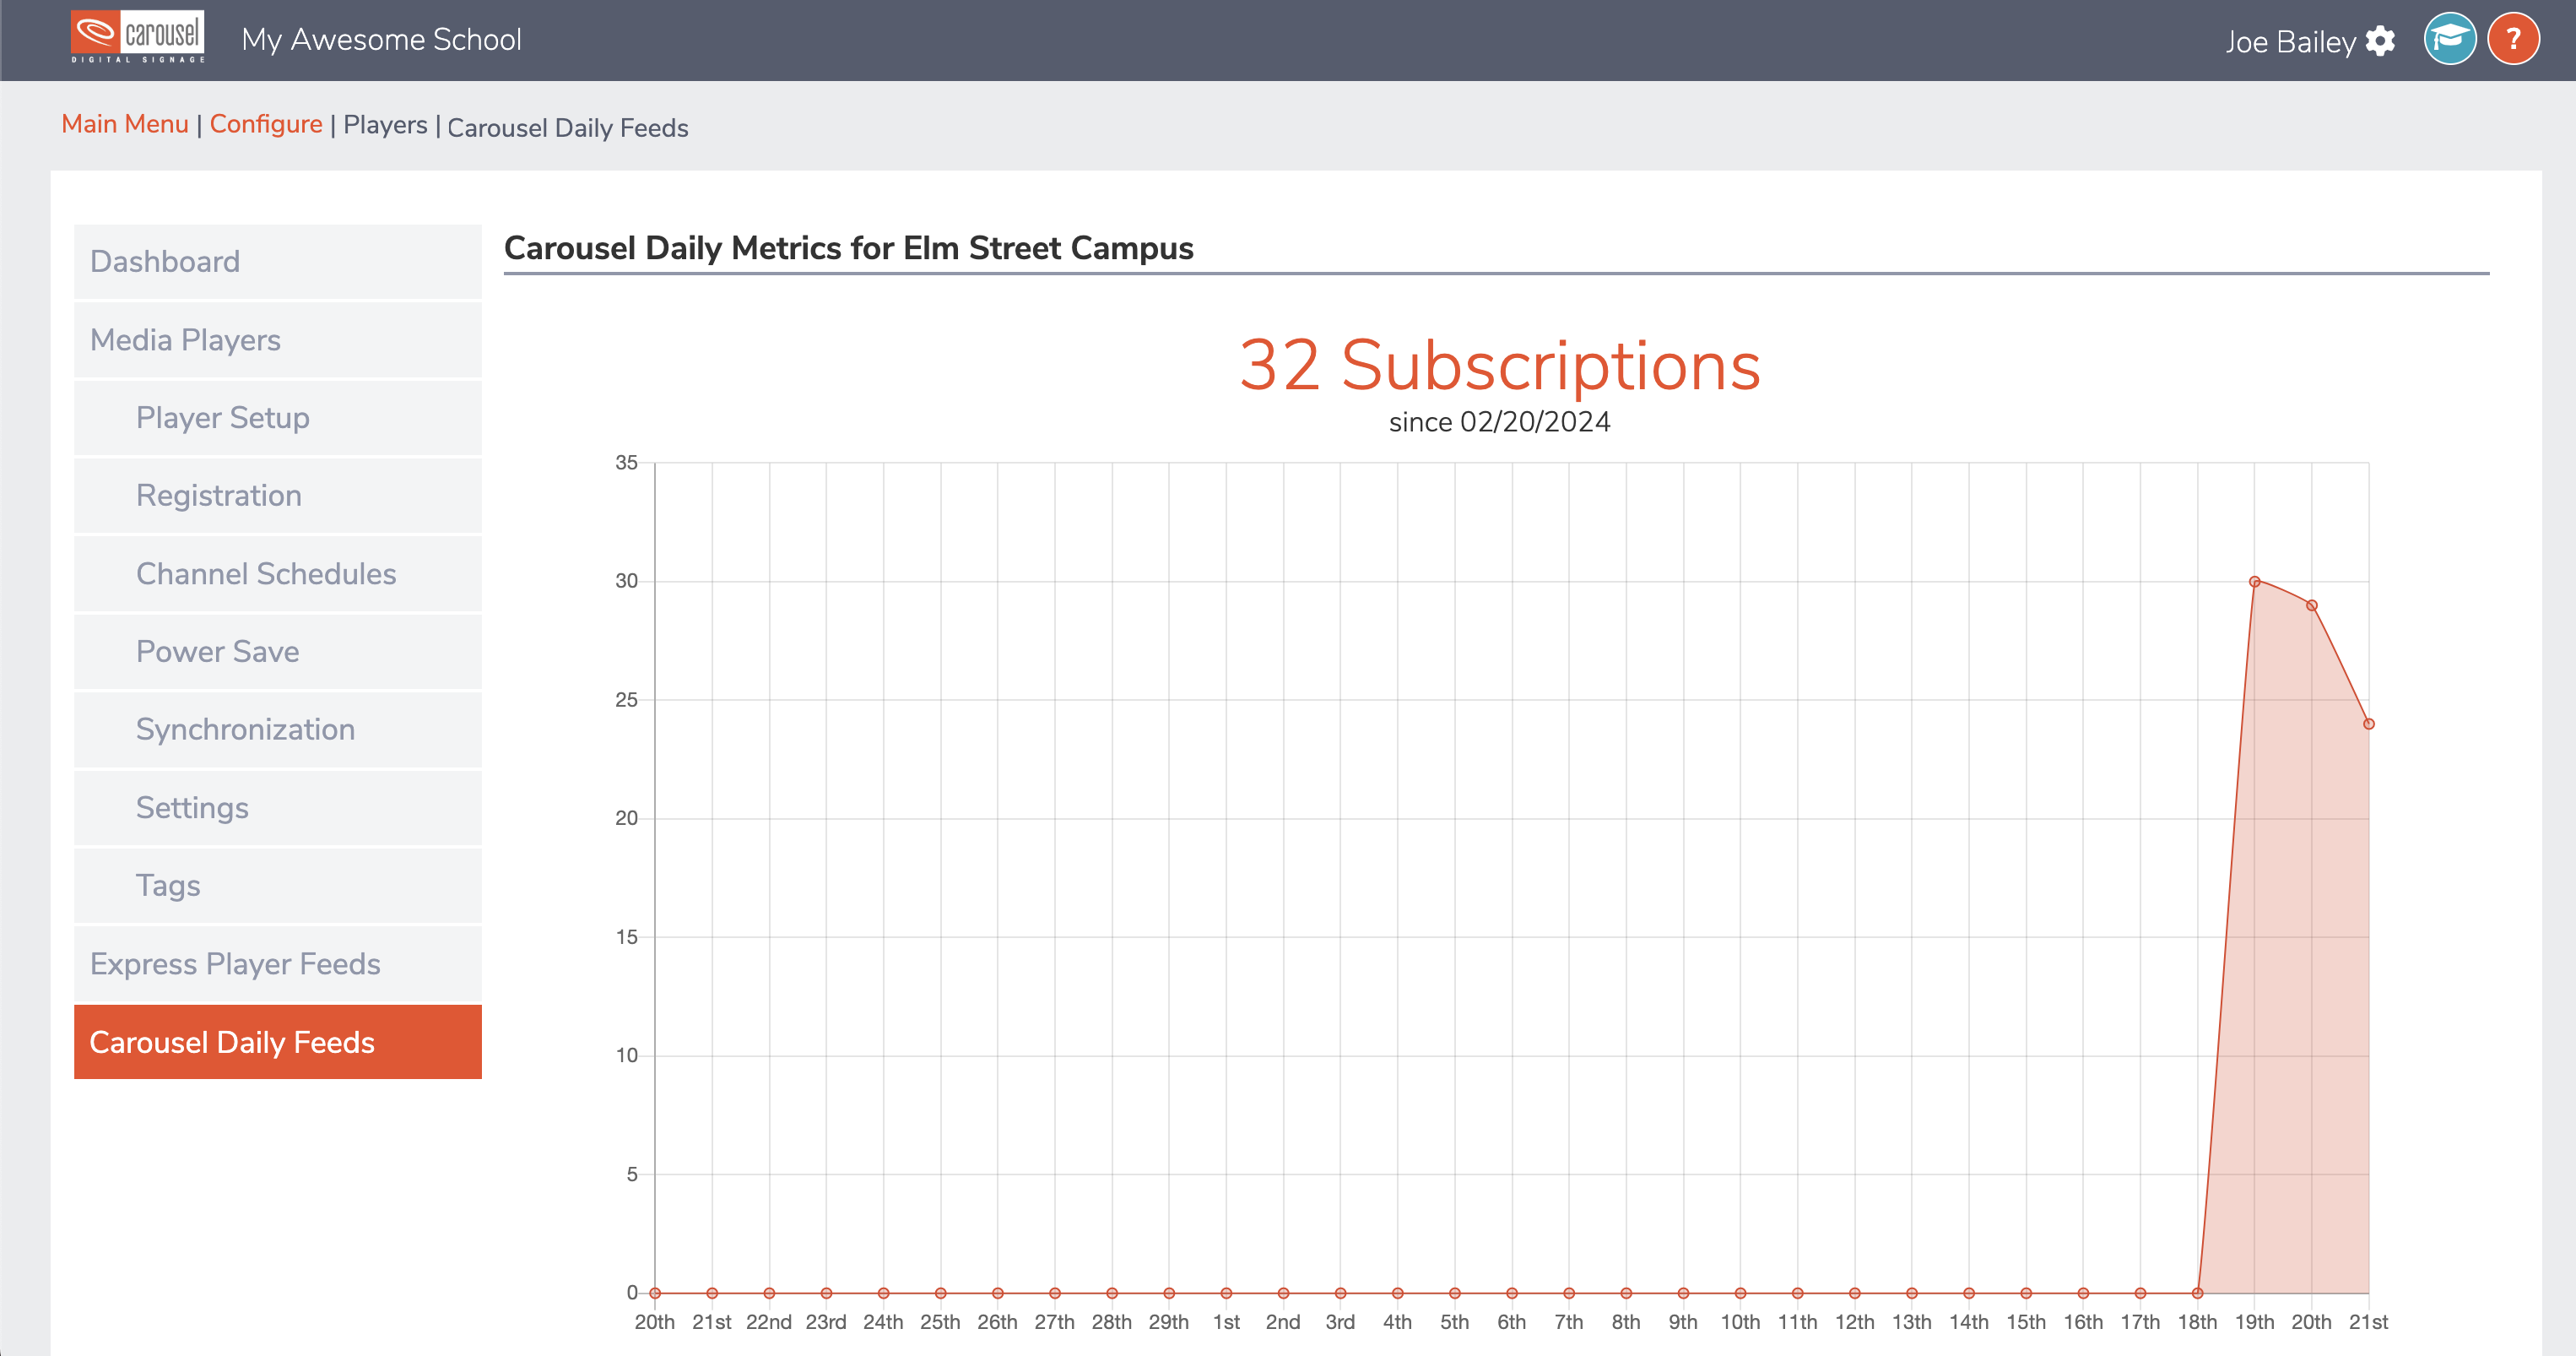
Task: Click the chart data point at 29th
Action: [1169, 1293]
